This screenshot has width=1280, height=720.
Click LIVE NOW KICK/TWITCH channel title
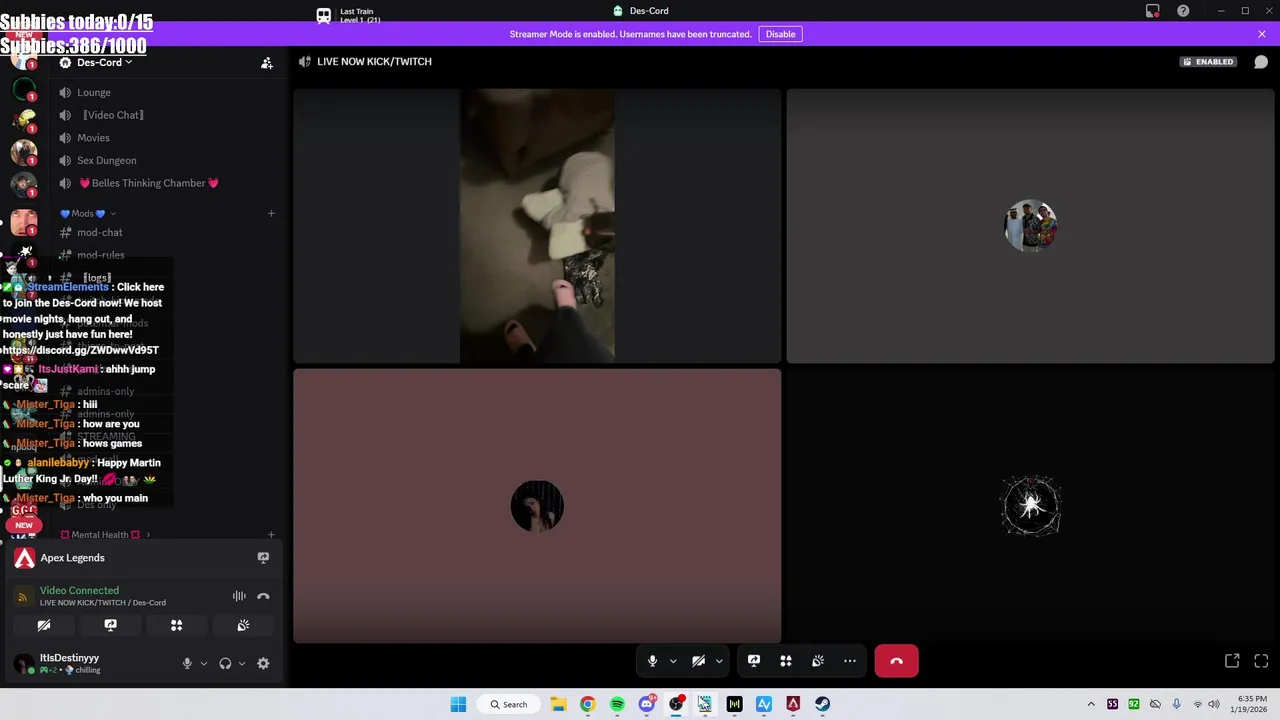tap(374, 62)
